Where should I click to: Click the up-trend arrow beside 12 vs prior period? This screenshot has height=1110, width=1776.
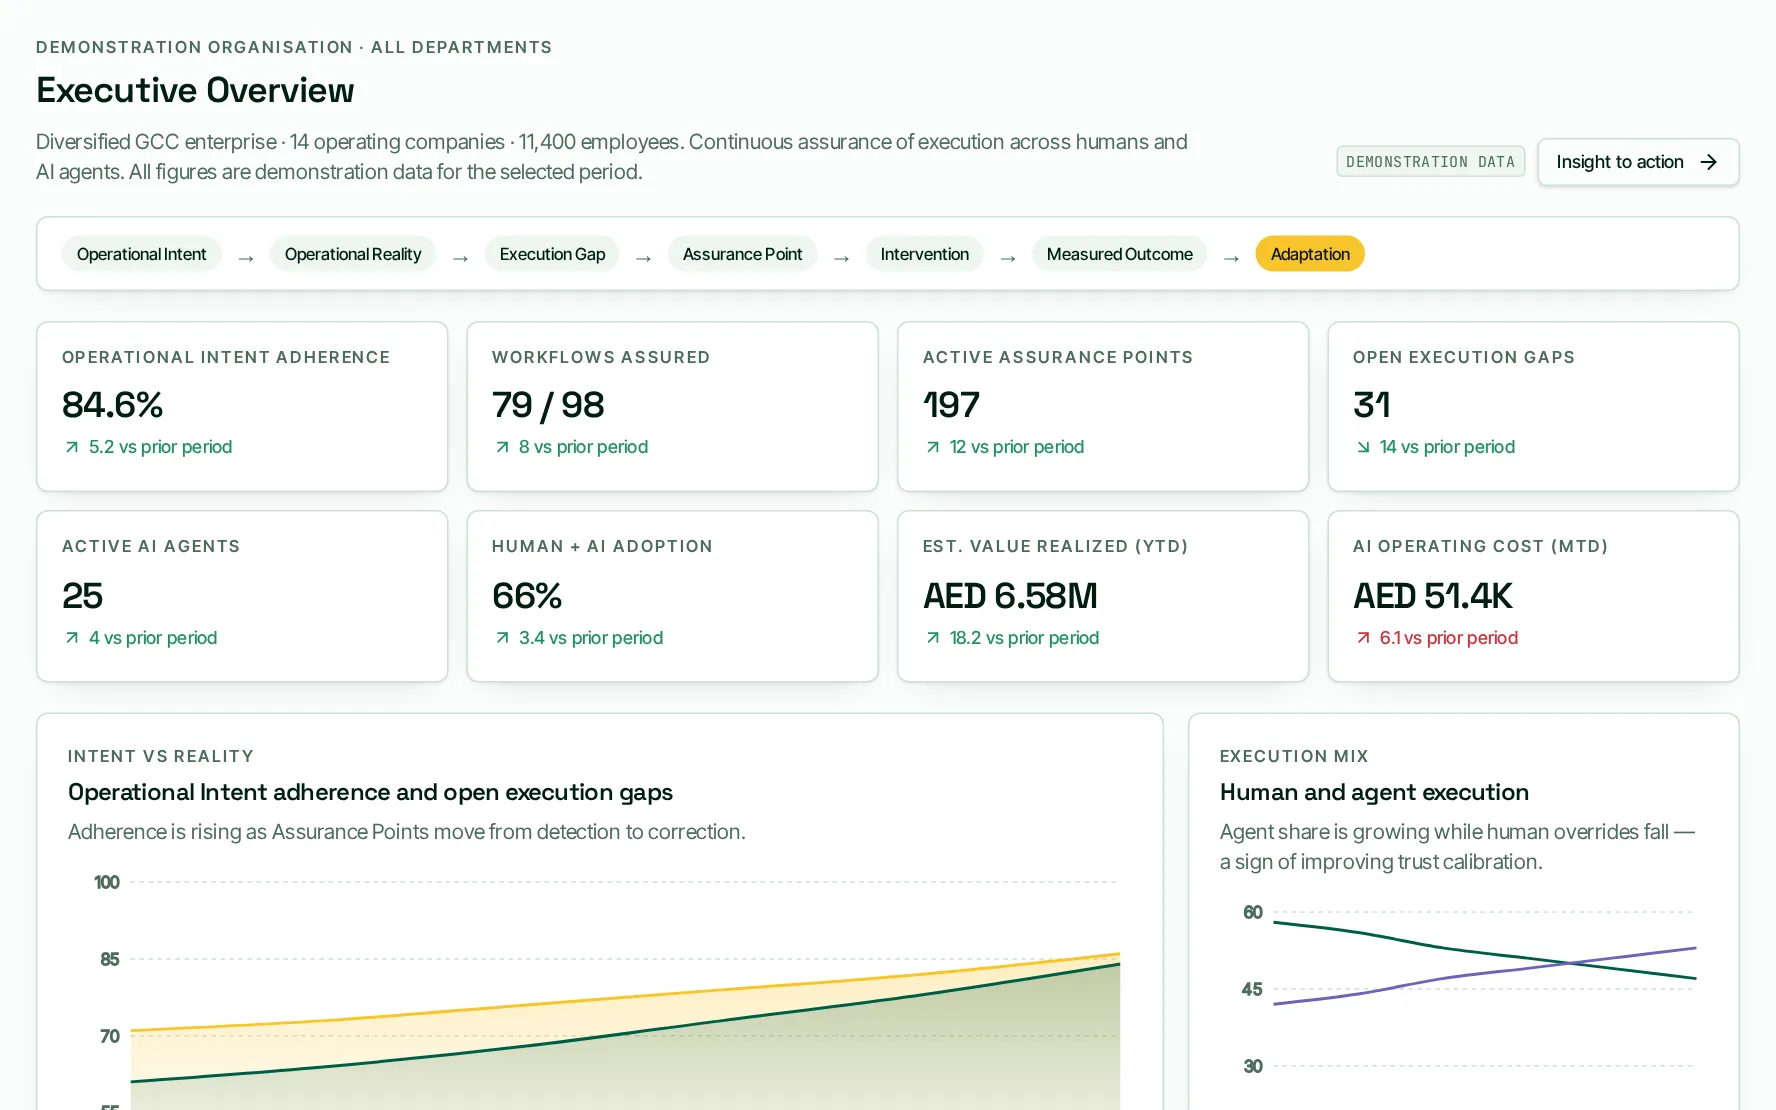933,447
